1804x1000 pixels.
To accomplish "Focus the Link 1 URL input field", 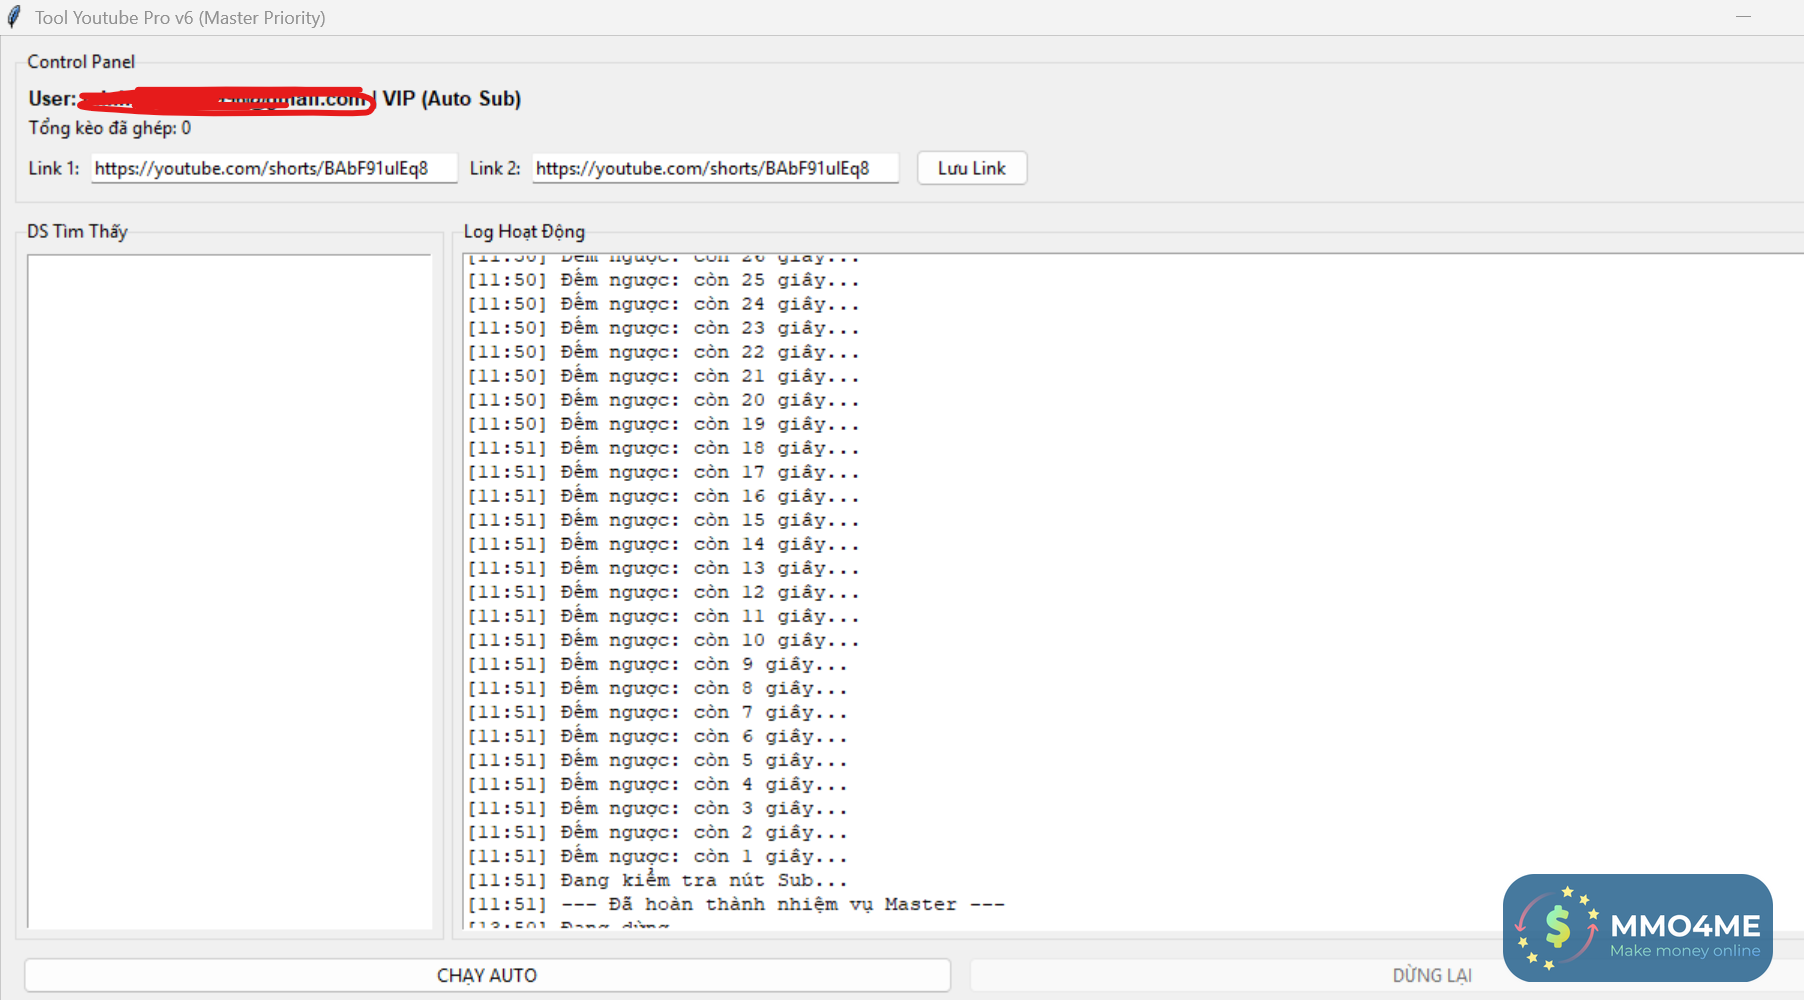I will [x=274, y=168].
